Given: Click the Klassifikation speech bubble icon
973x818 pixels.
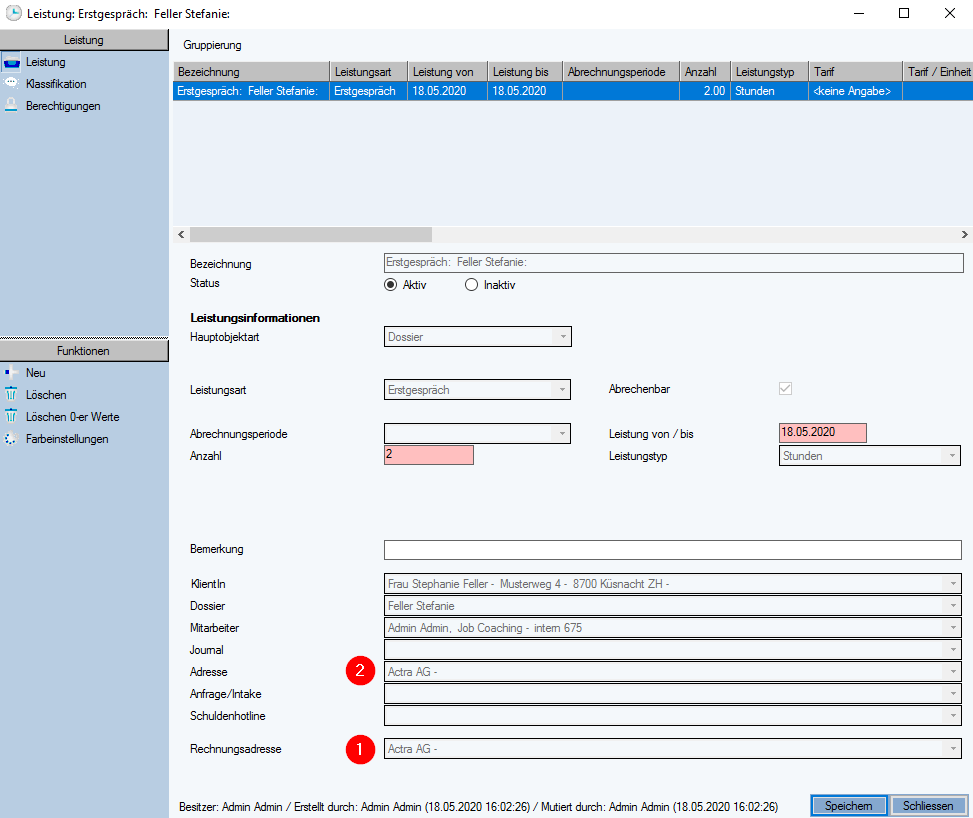Looking at the screenshot, I should coord(11,83).
